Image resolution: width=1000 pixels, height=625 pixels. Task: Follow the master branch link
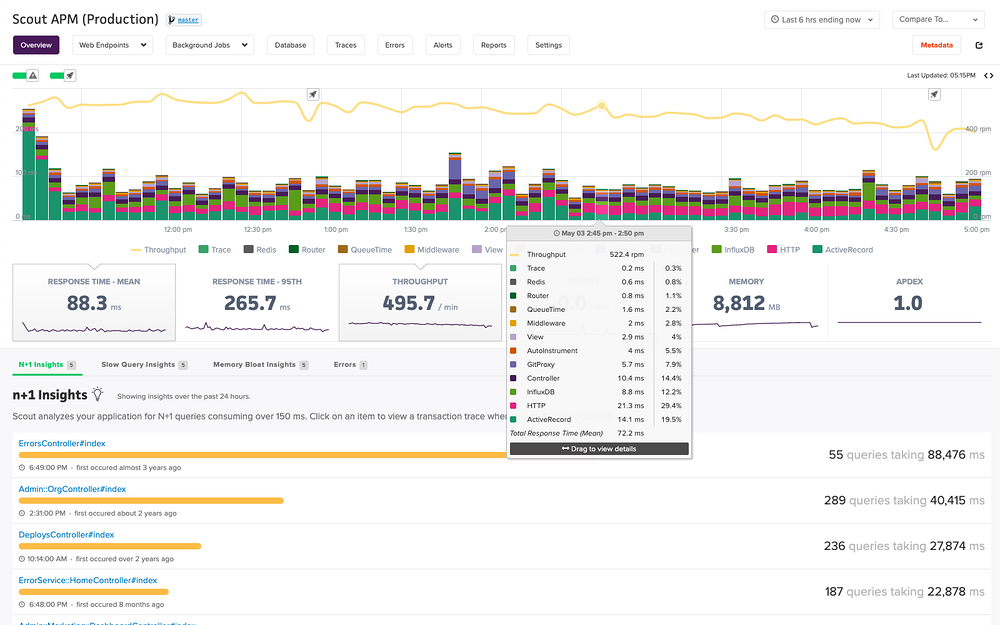coord(188,20)
